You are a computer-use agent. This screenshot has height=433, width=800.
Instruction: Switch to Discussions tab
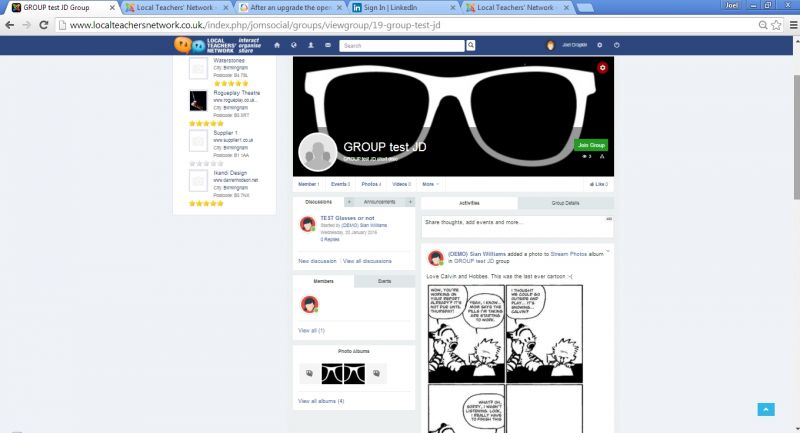coord(318,202)
